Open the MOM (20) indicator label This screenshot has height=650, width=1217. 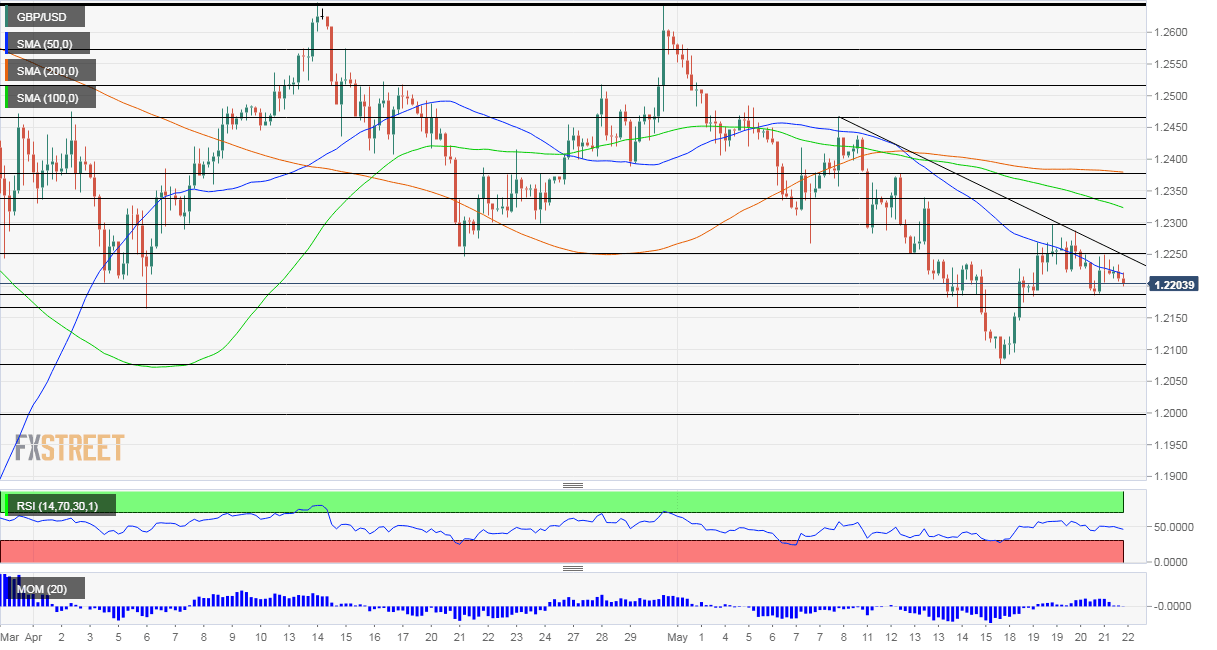pyautogui.click(x=43, y=589)
